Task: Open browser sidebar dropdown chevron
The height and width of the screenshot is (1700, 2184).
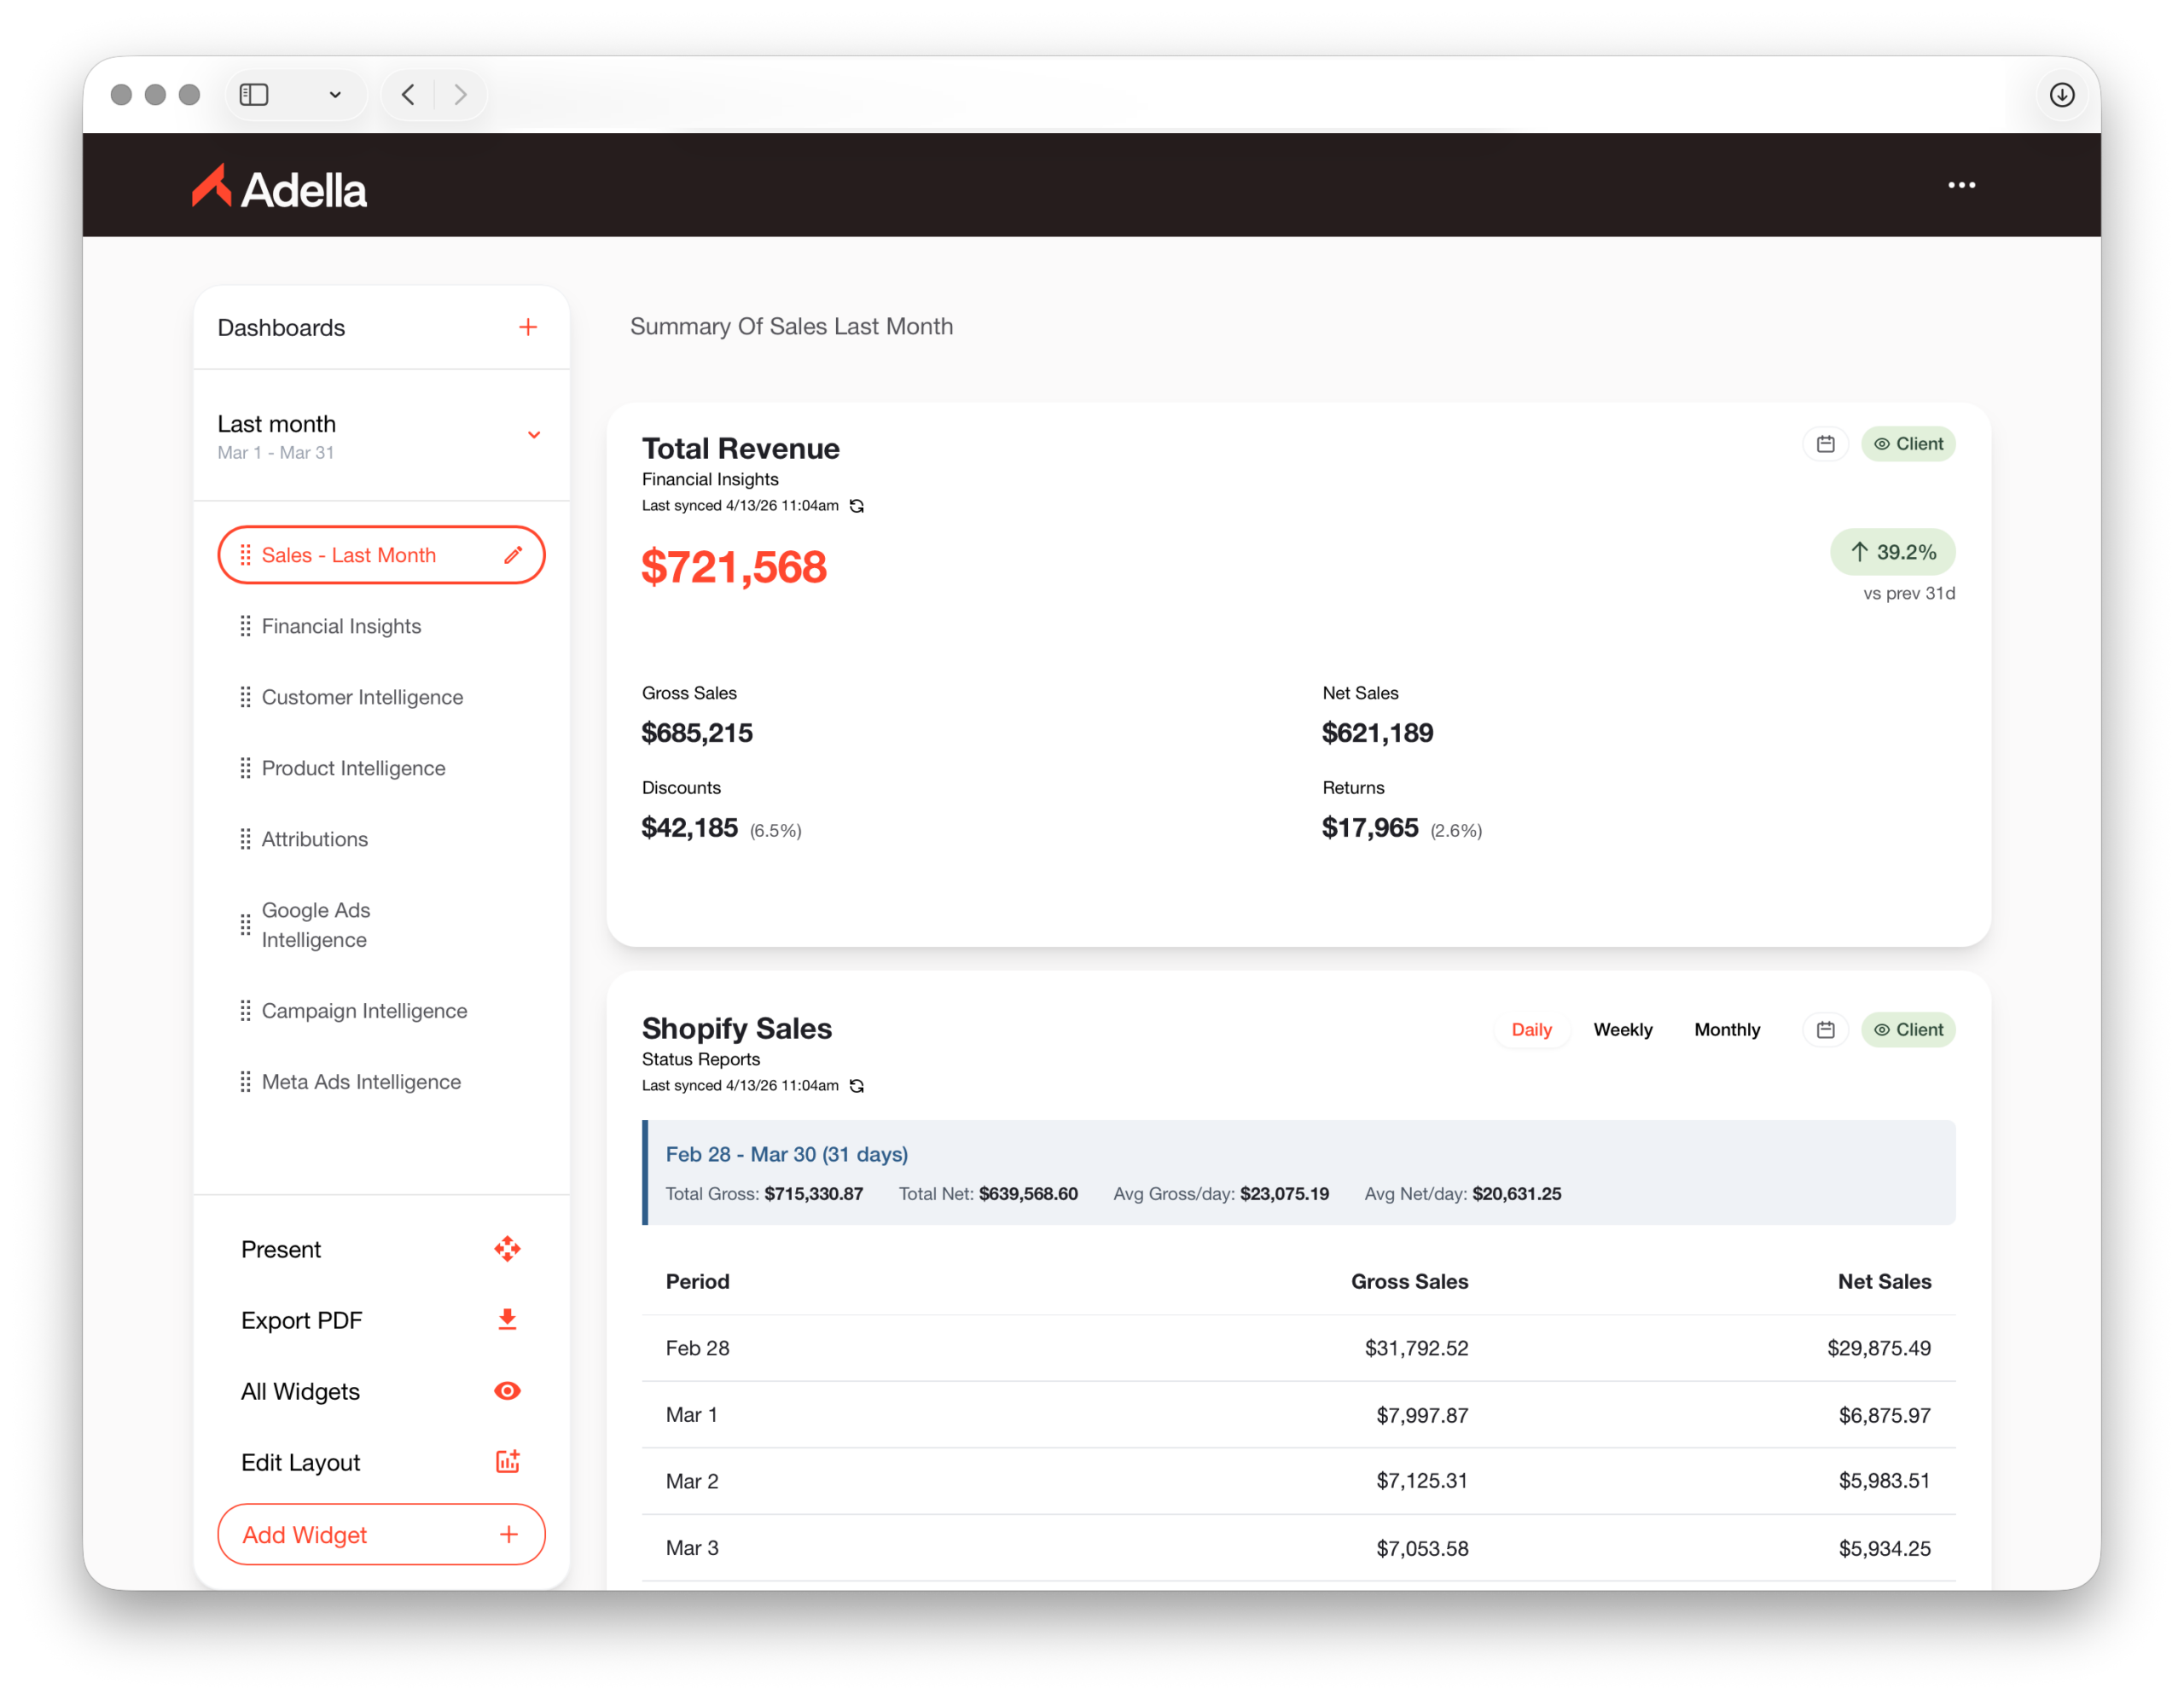Action: 335,95
